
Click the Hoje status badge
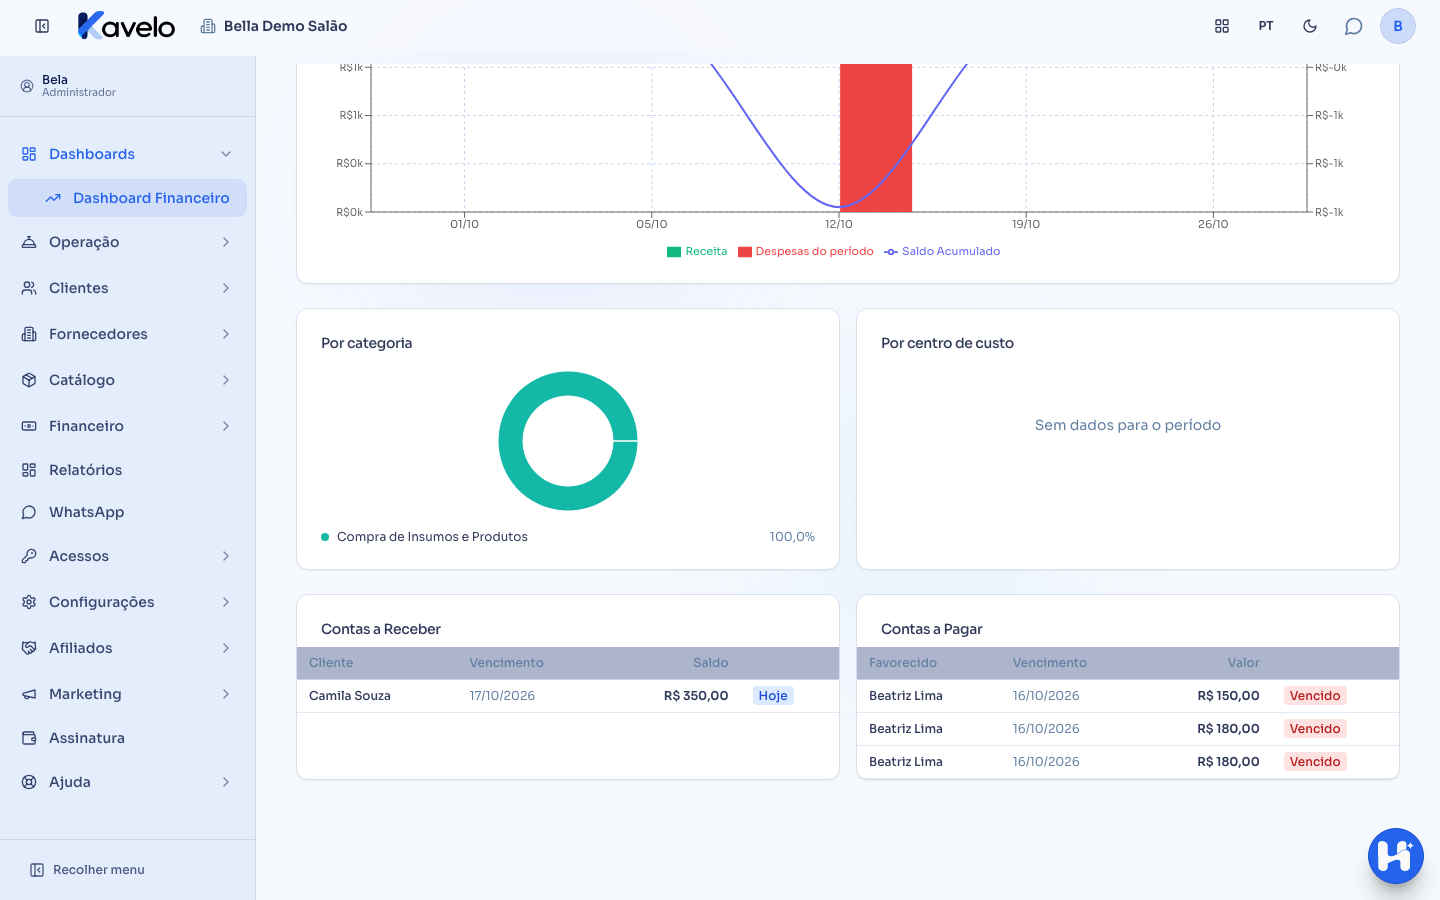(773, 696)
